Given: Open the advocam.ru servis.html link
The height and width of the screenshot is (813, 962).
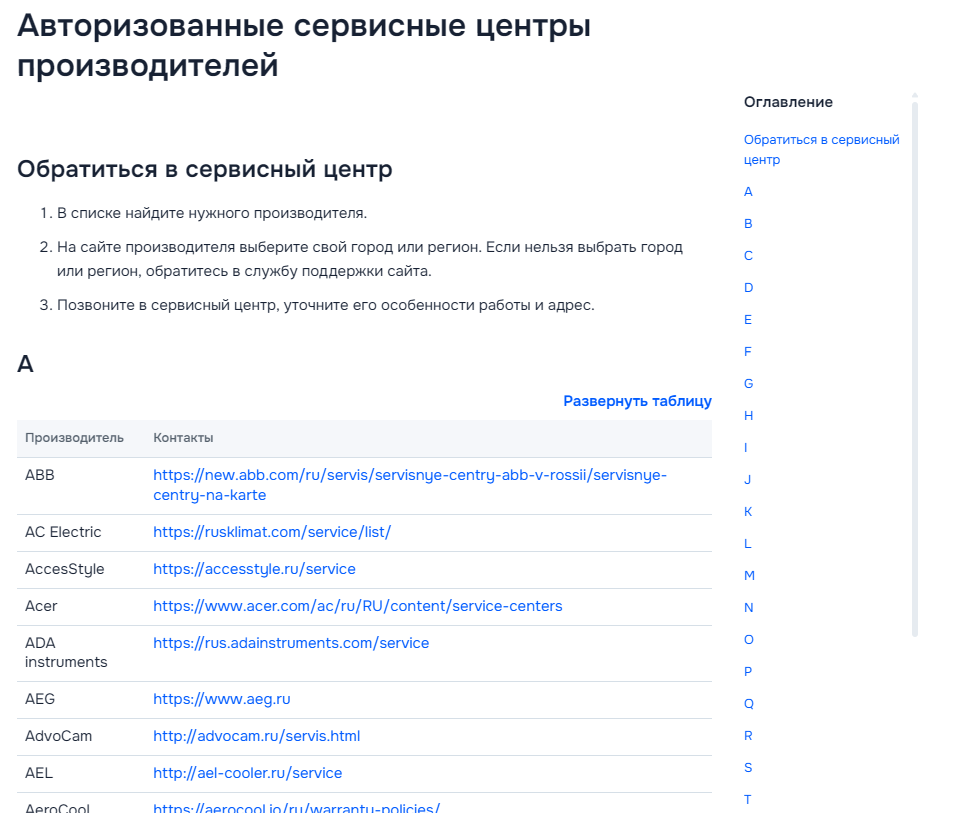Looking at the screenshot, I should click(256, 736).
